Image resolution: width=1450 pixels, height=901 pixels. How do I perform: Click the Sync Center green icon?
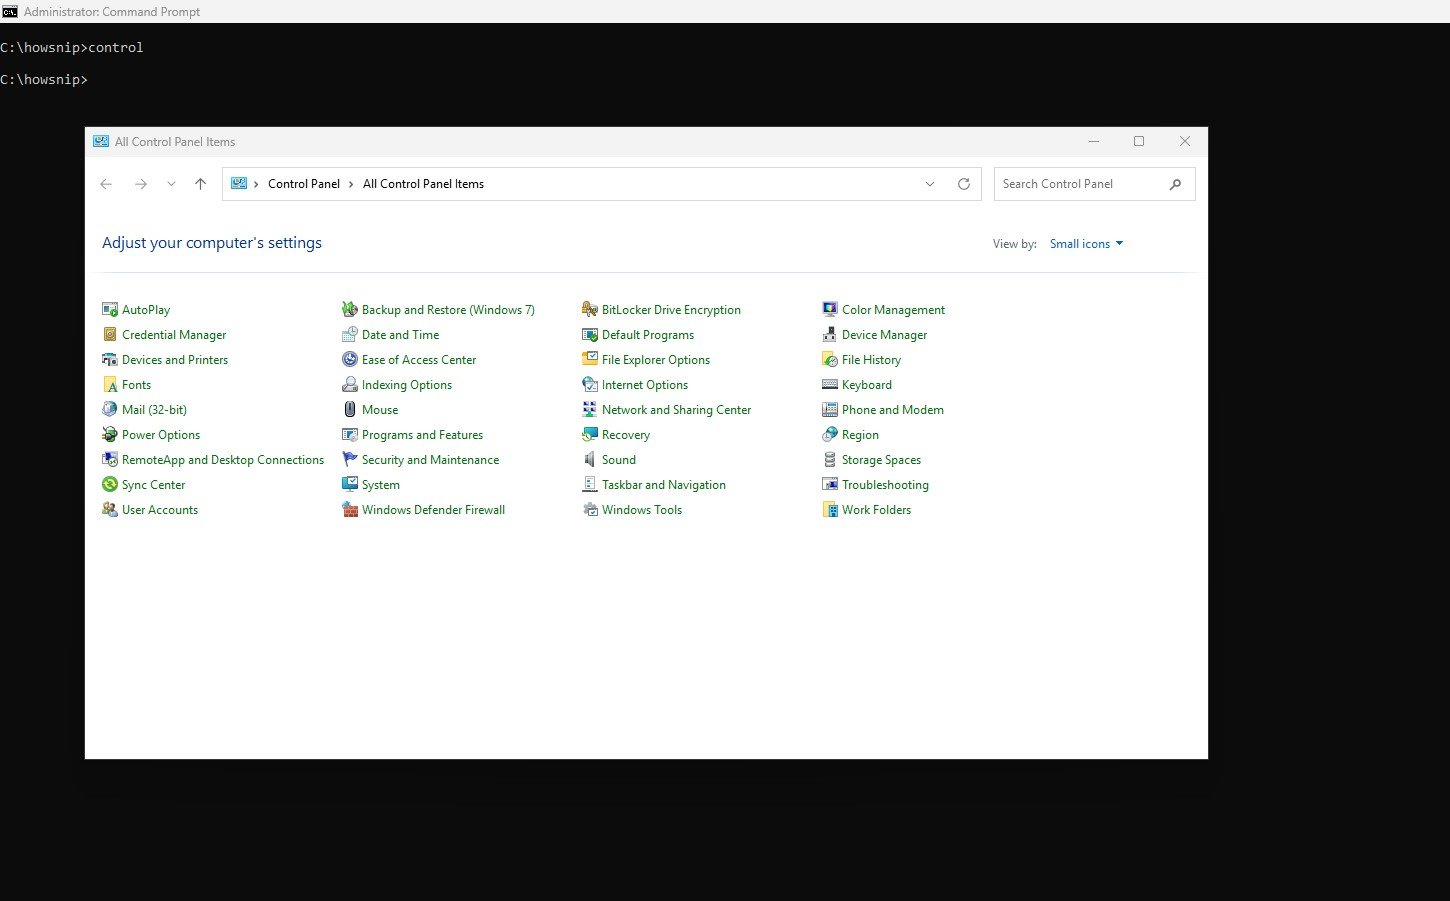click(110, 485)
